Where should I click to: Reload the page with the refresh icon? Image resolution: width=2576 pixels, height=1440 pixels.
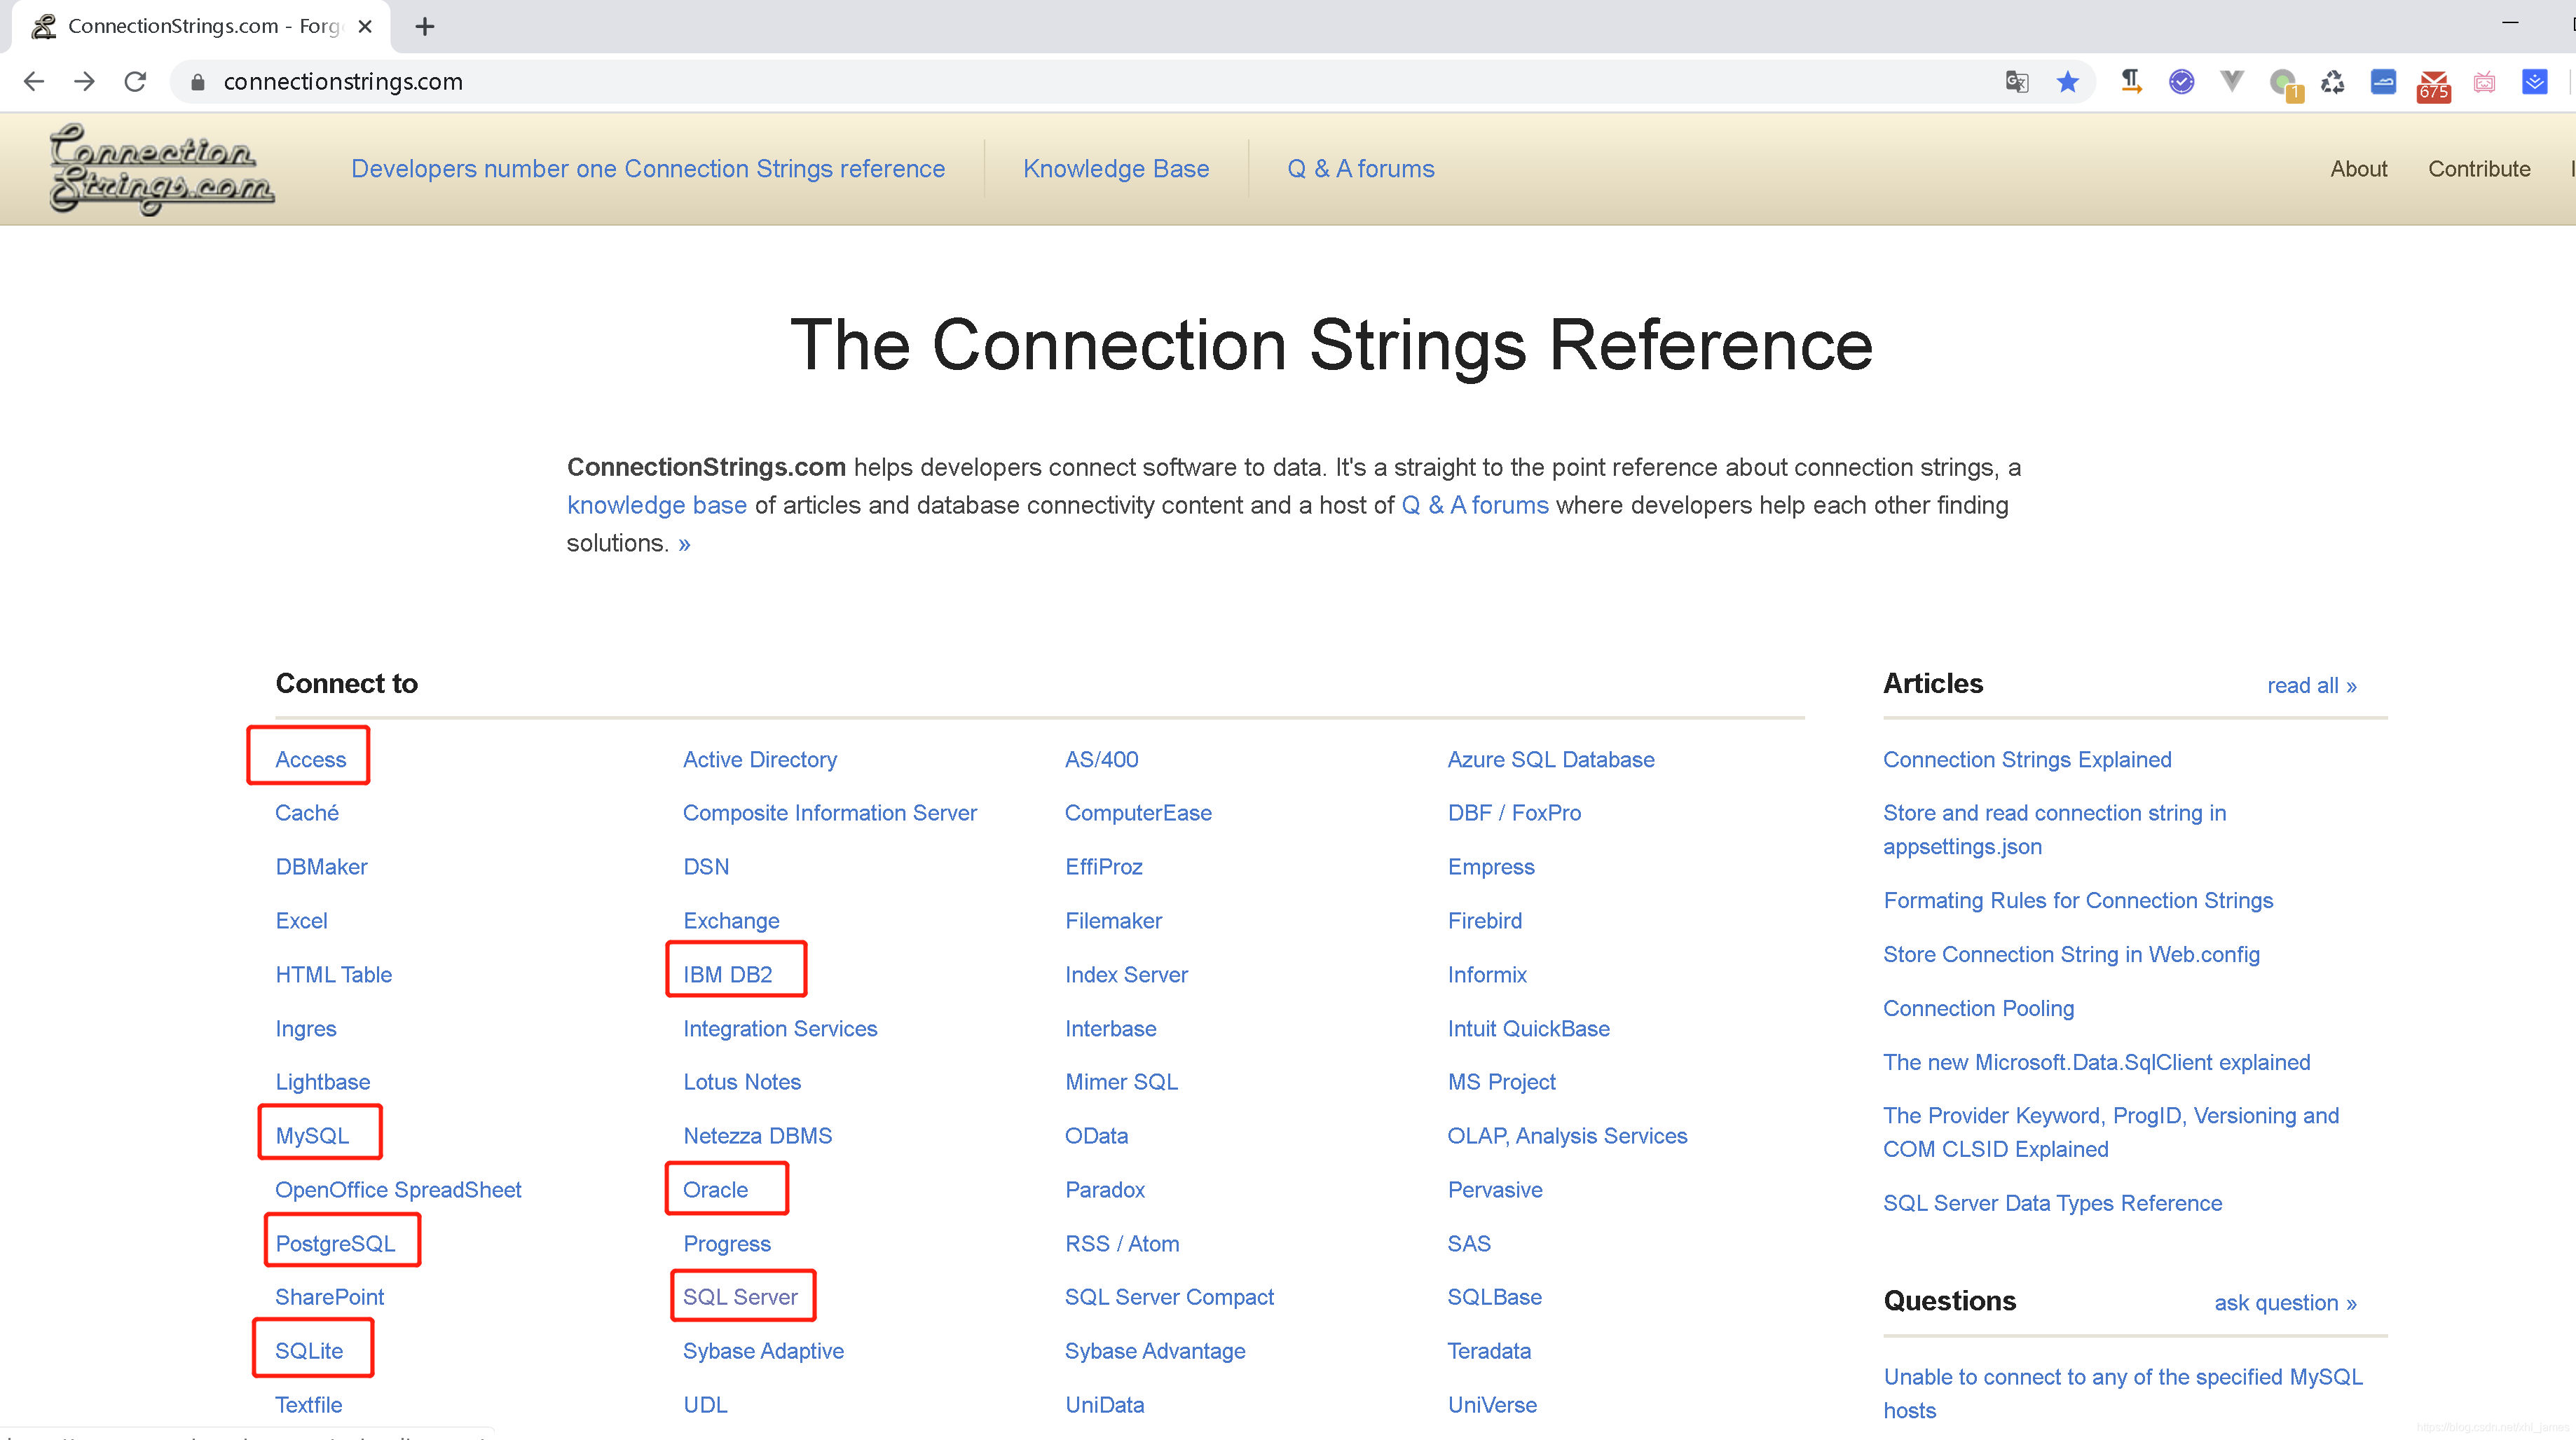(x=135, y=81)
